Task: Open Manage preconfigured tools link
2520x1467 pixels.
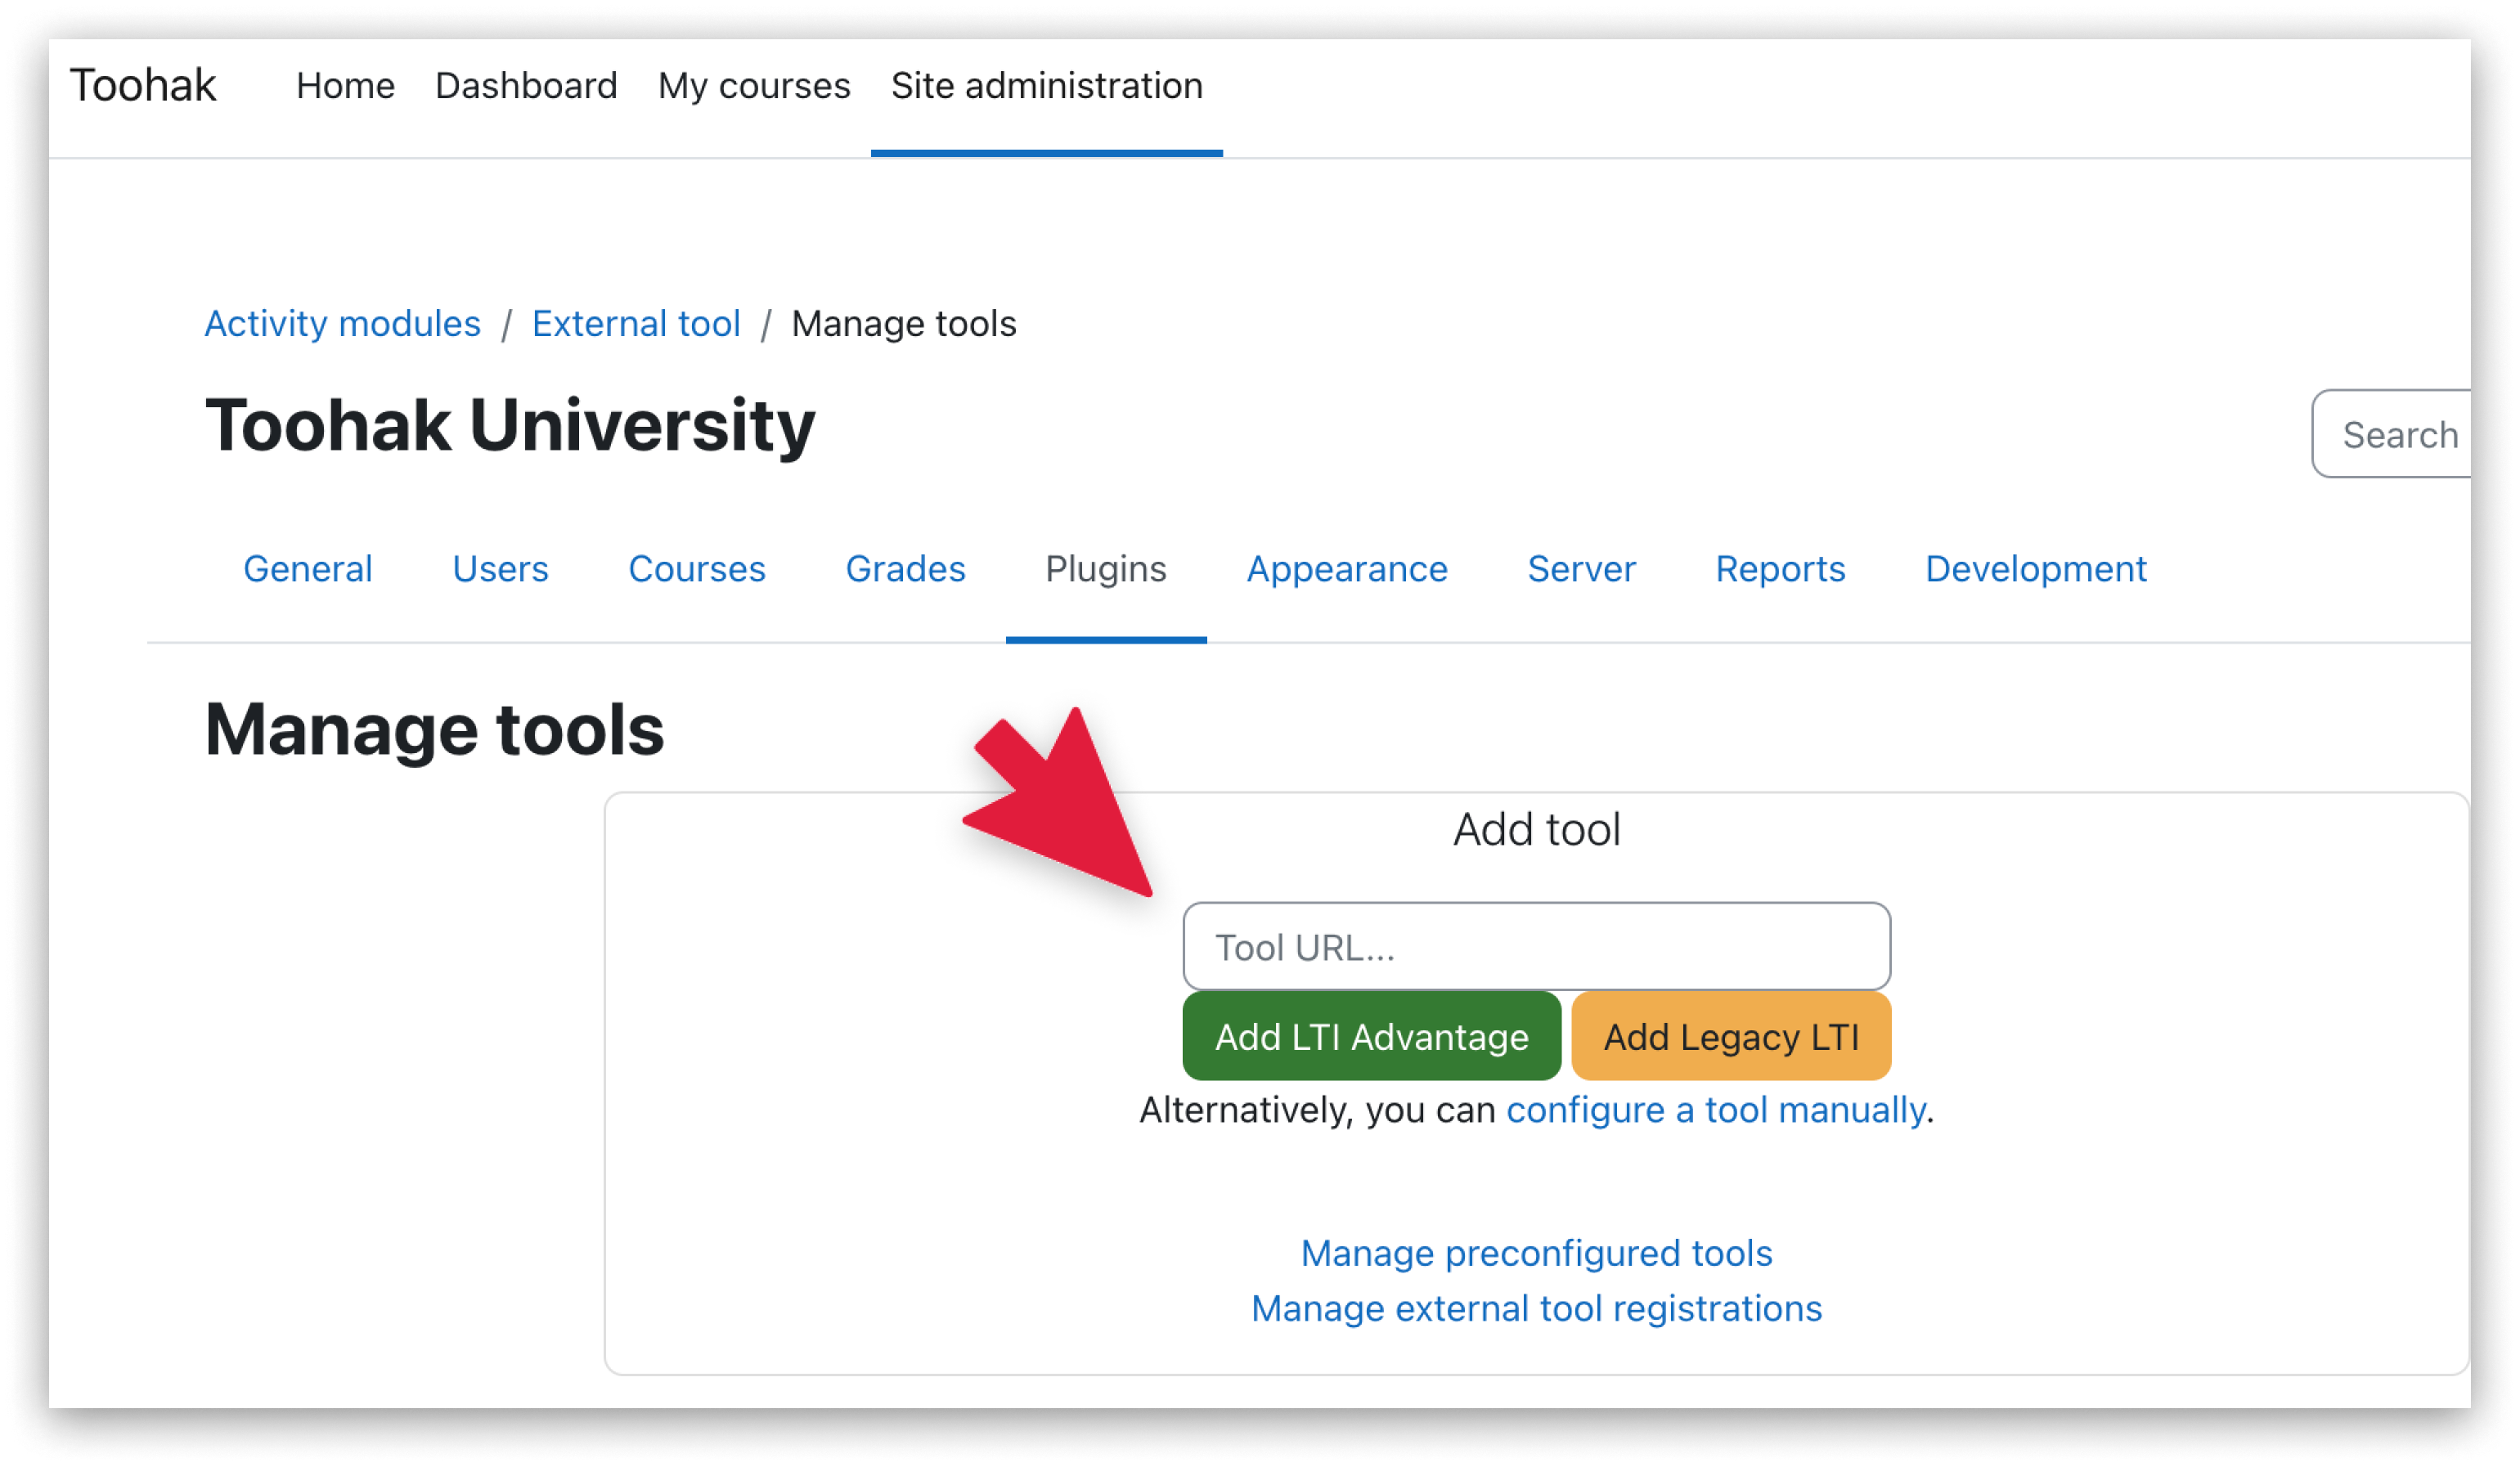Action: coord(1537,1254)
